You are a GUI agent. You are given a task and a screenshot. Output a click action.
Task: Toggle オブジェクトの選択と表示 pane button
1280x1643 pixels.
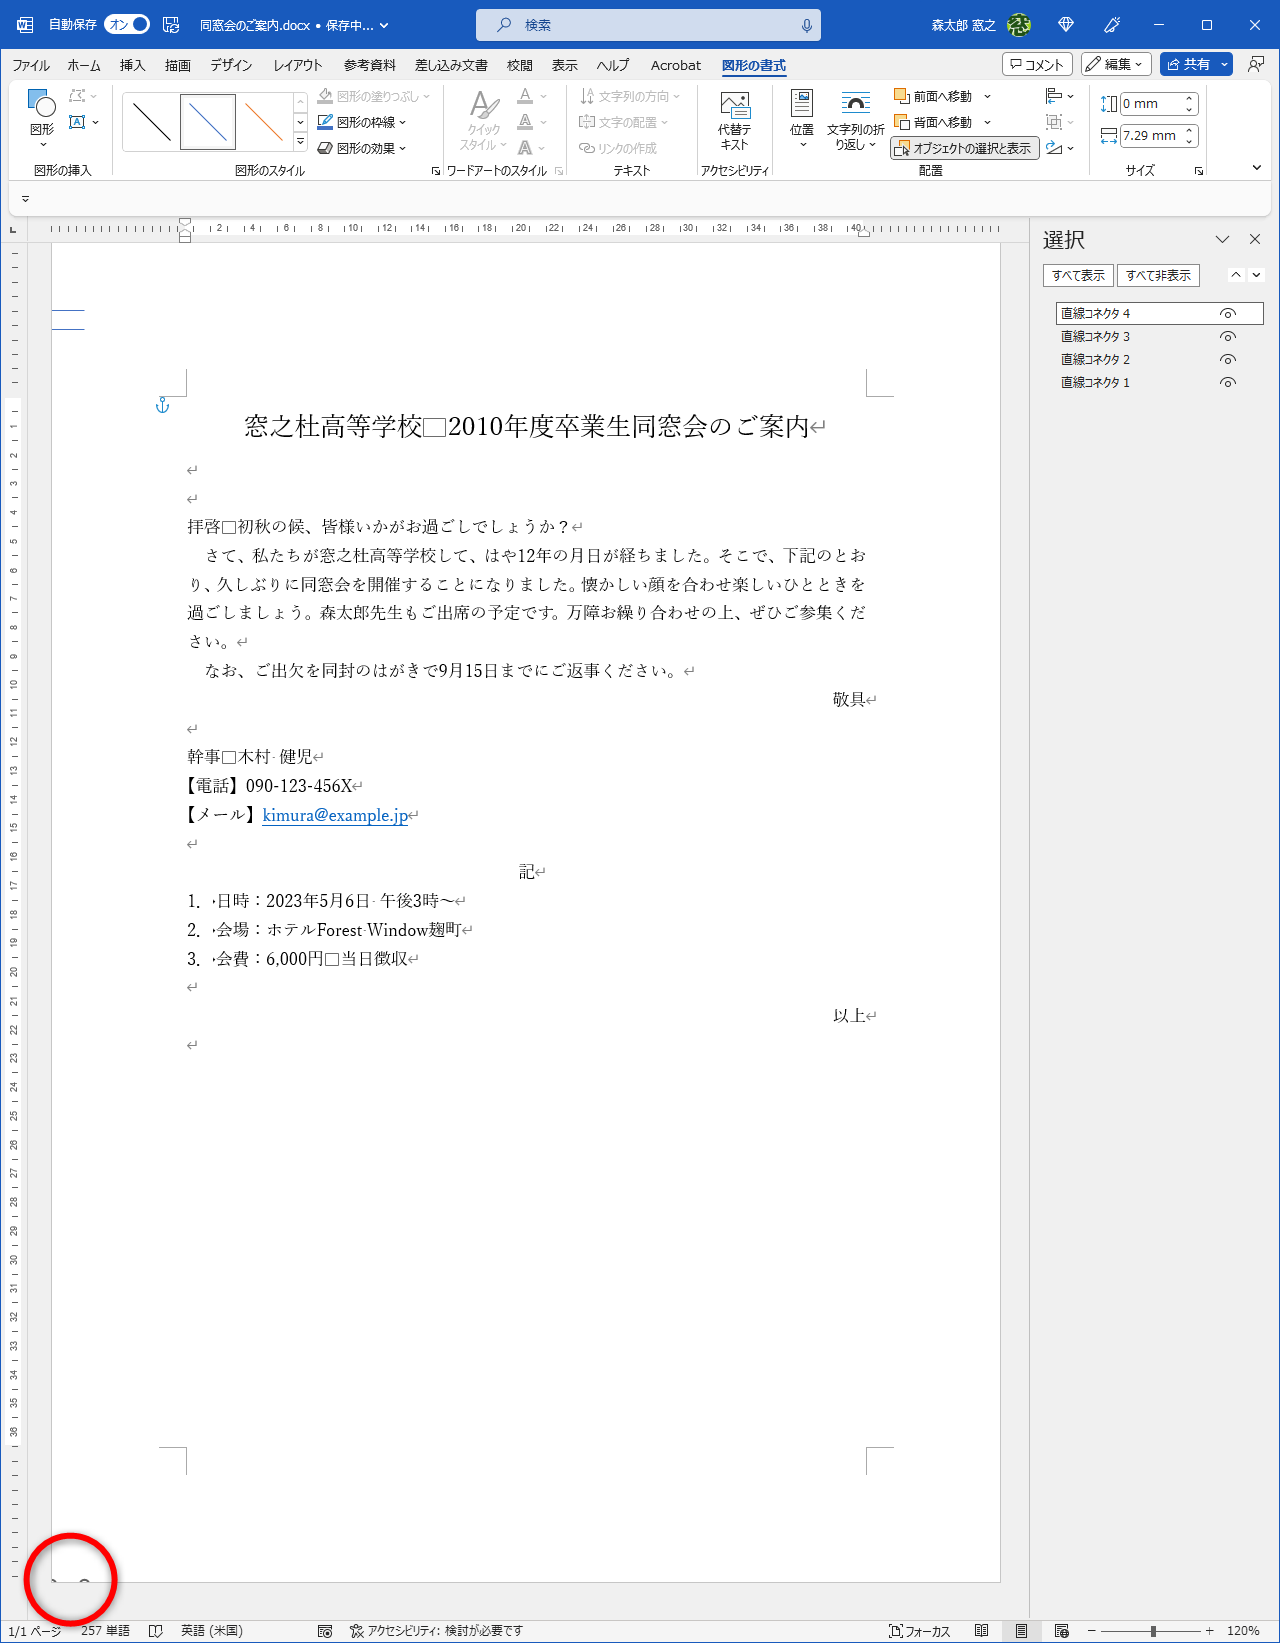point(964,148)
